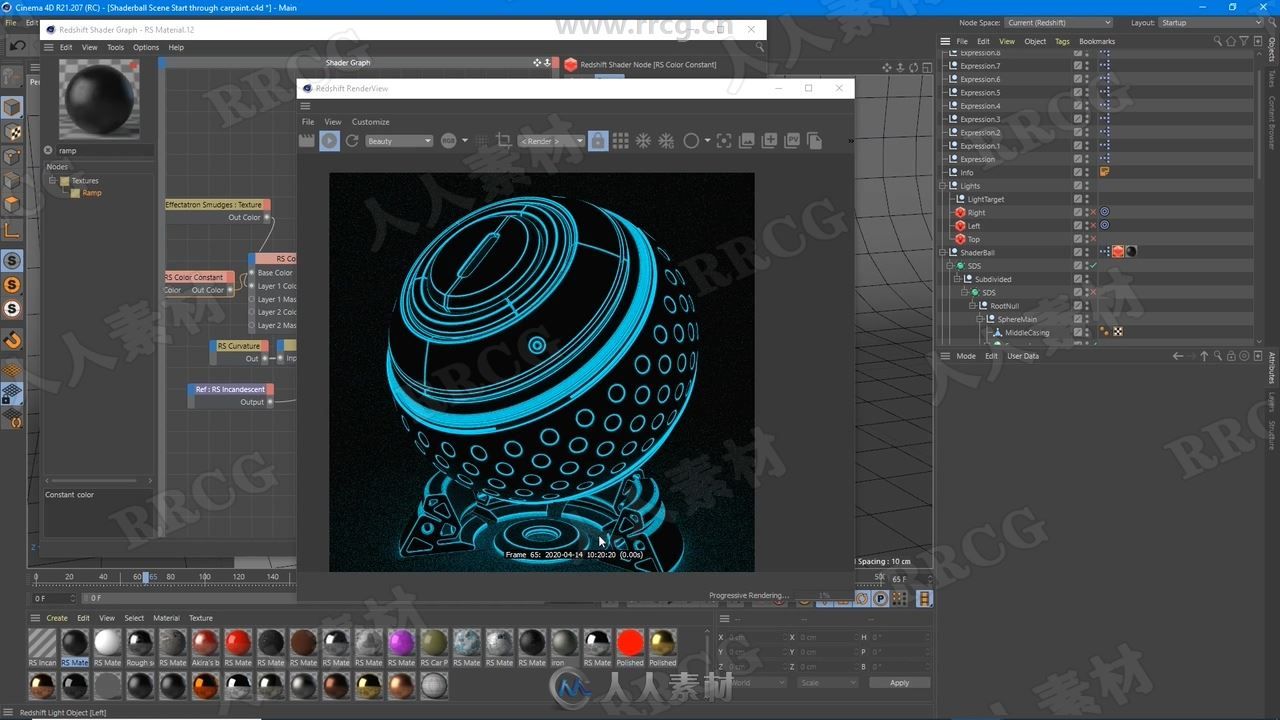Screen dimensions: 1280x720
Task: Click the up arrow in Attributes panel
Action: (1204, 356)
